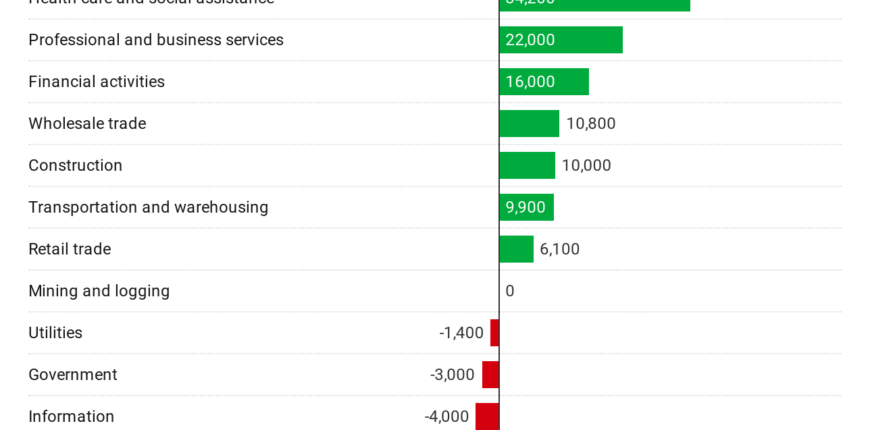Screen dimensions: 870x430
Task: Click the Professional and business services label
Action: 155,40
